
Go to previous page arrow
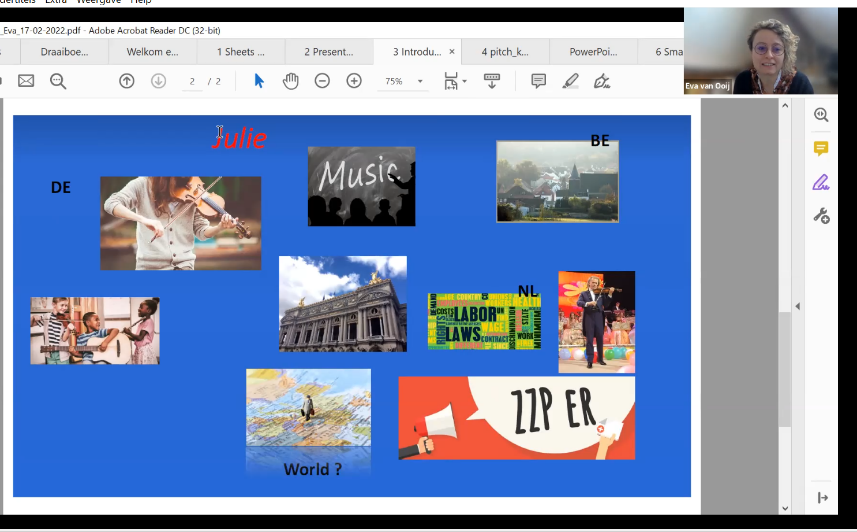coord(127,81)
